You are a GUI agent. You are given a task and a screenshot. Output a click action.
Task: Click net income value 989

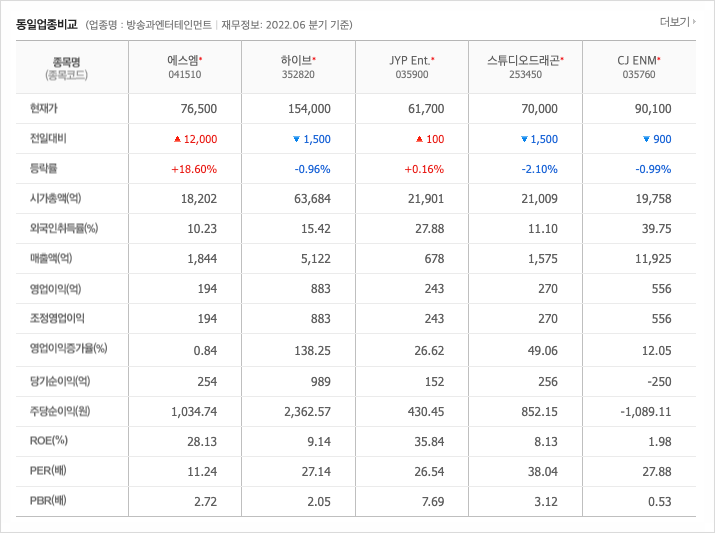(321, 382)
